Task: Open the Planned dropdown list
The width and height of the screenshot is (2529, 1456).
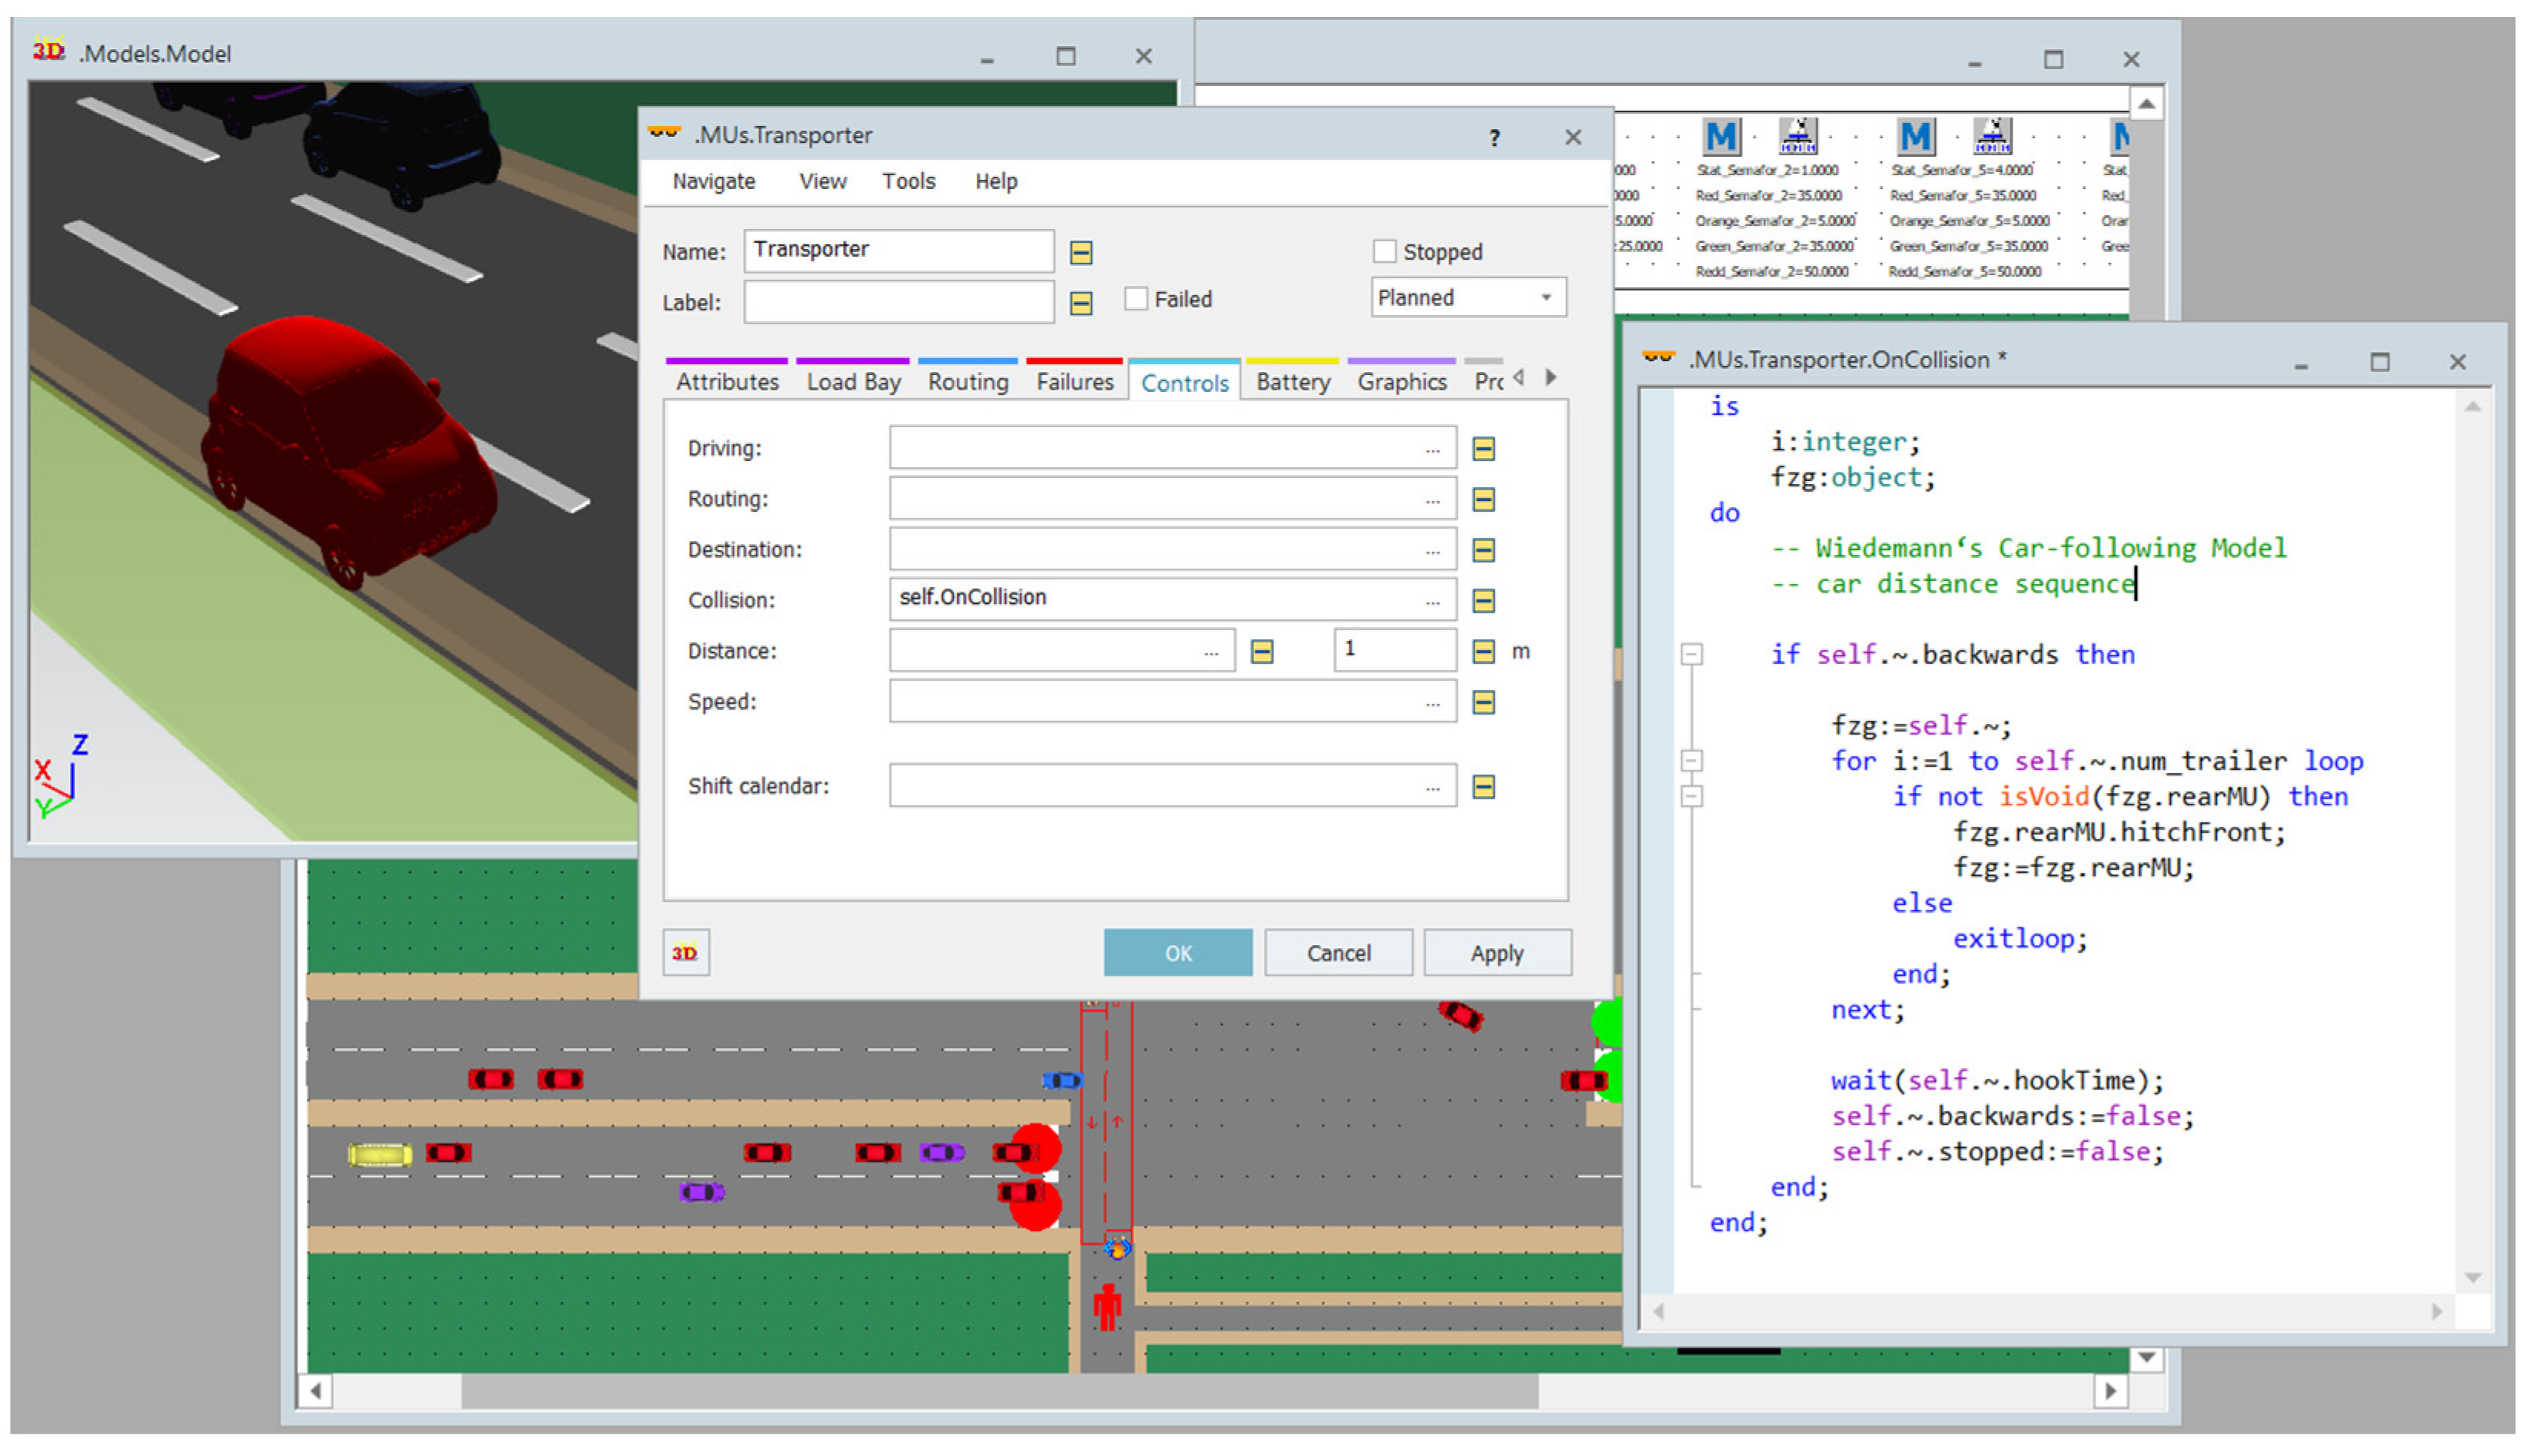Action: coord(1545,298)
